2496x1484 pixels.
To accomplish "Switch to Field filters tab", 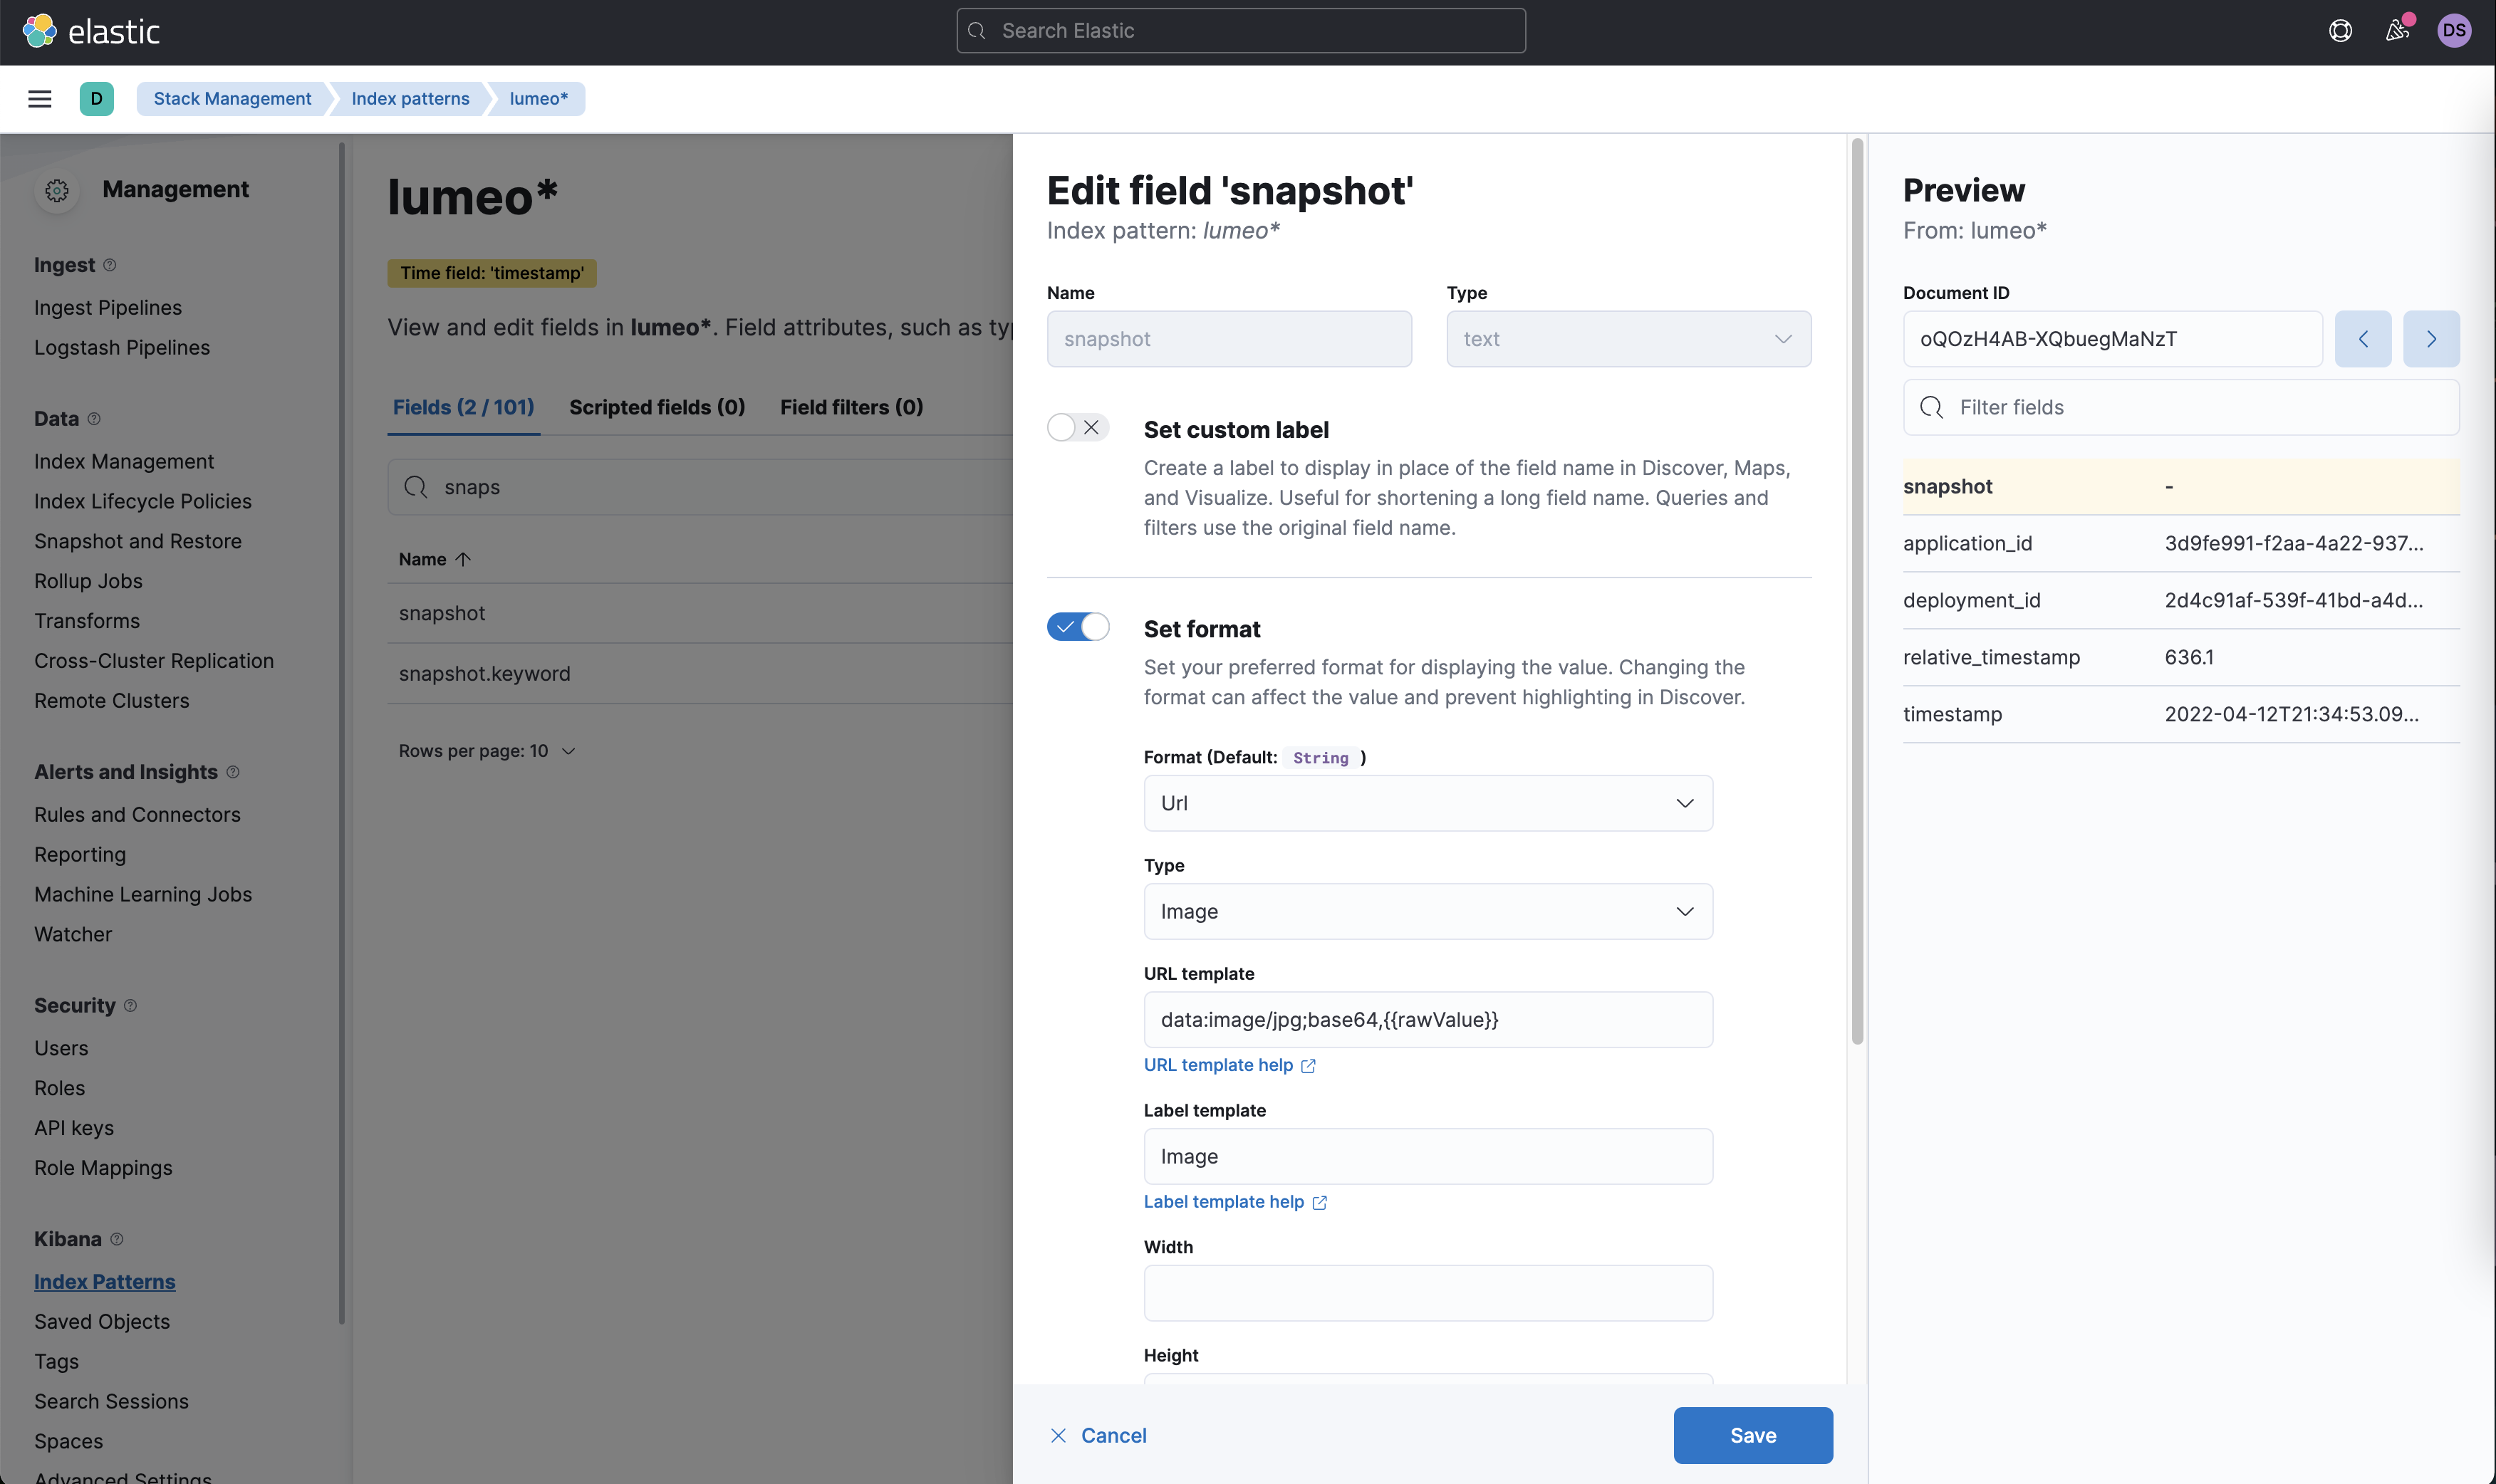I will (851, 407).
